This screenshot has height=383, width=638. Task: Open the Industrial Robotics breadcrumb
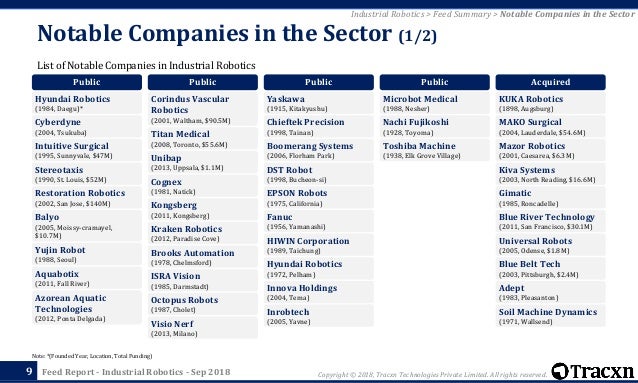pos(387,14)
